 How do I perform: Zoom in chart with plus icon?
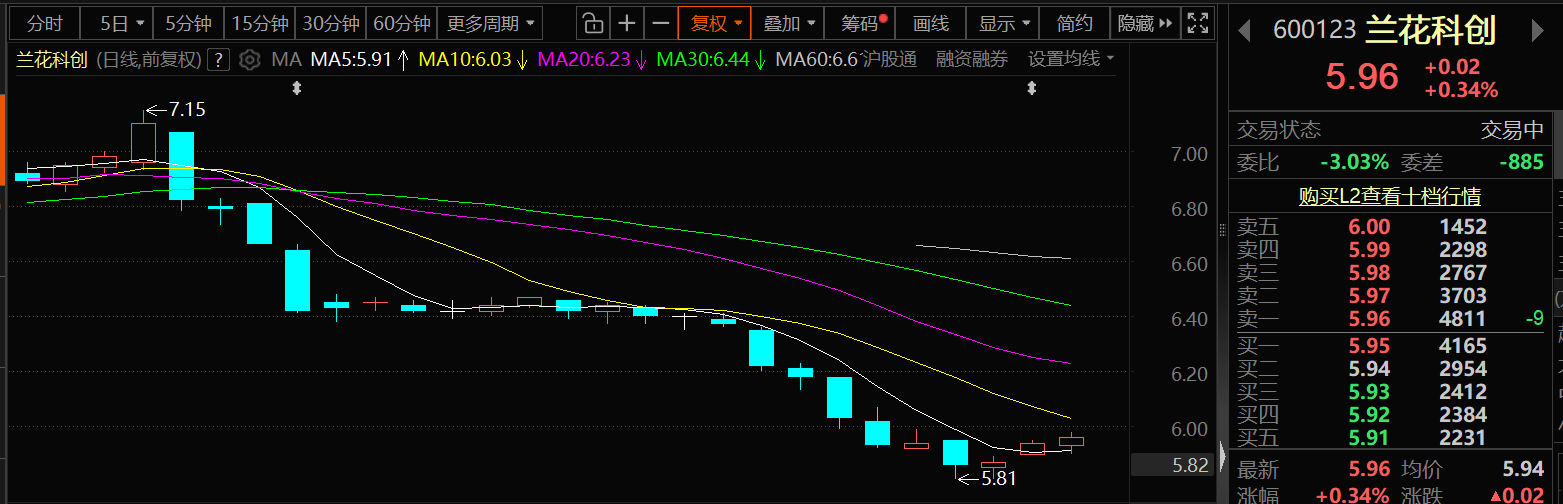[x=627, y=23]
